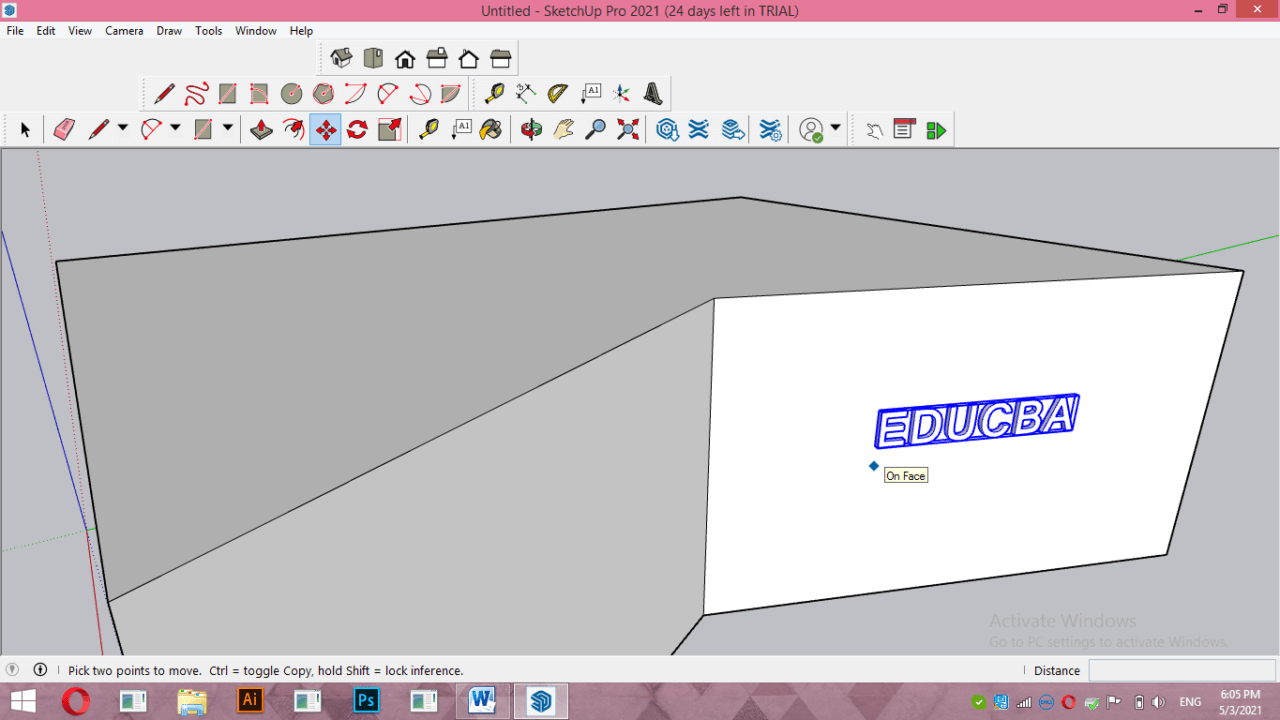Pick the Paint Bucket tool
The height and width of the screenshot is (720, 1280).
490,129
